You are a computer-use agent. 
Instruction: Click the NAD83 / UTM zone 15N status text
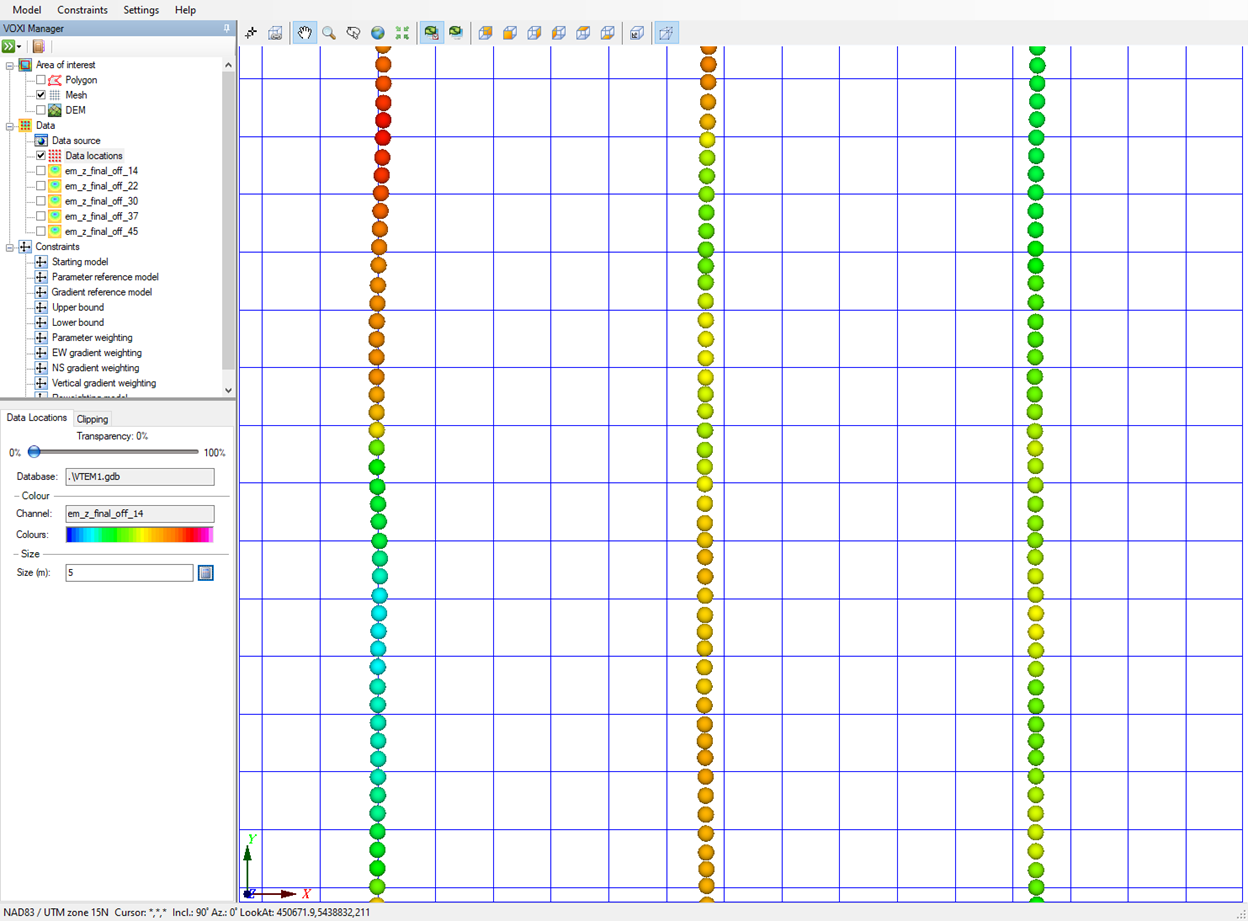55,912
